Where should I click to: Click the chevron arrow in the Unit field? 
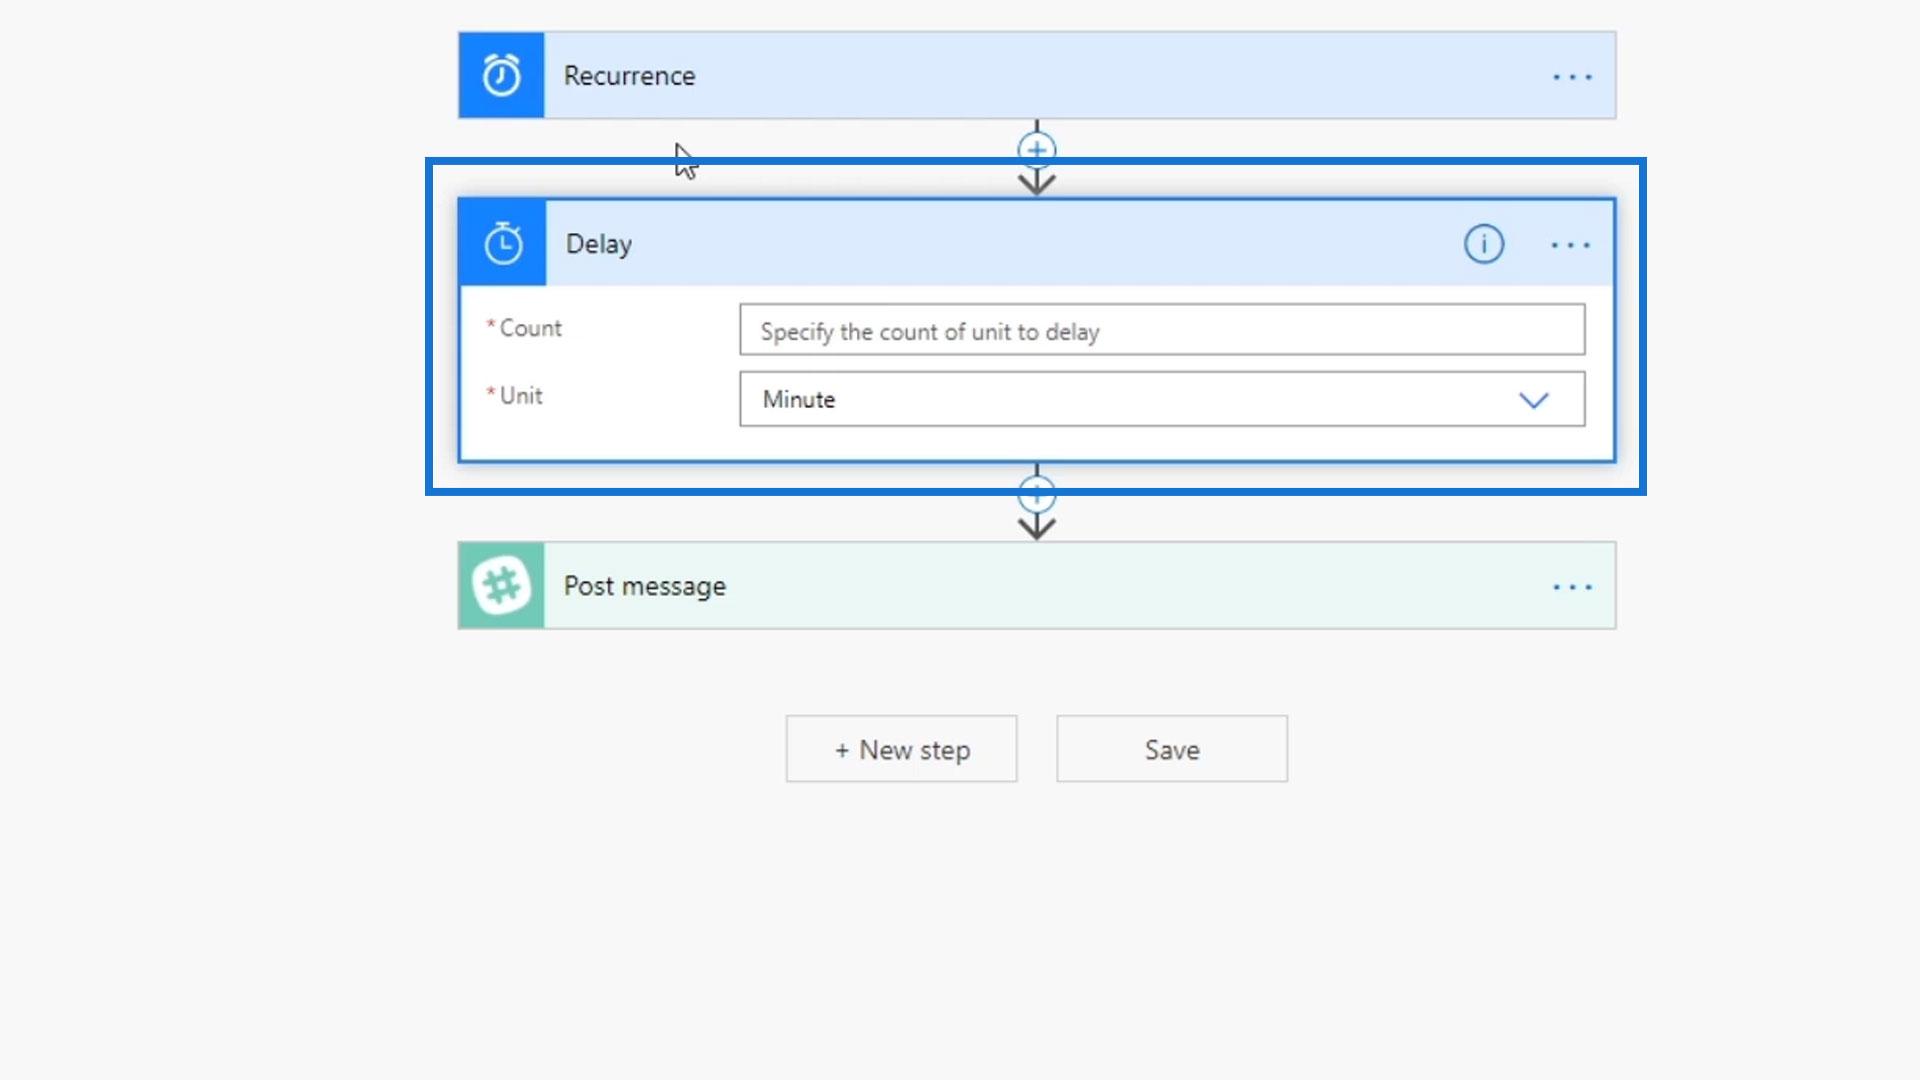[x=1533, y=400]
